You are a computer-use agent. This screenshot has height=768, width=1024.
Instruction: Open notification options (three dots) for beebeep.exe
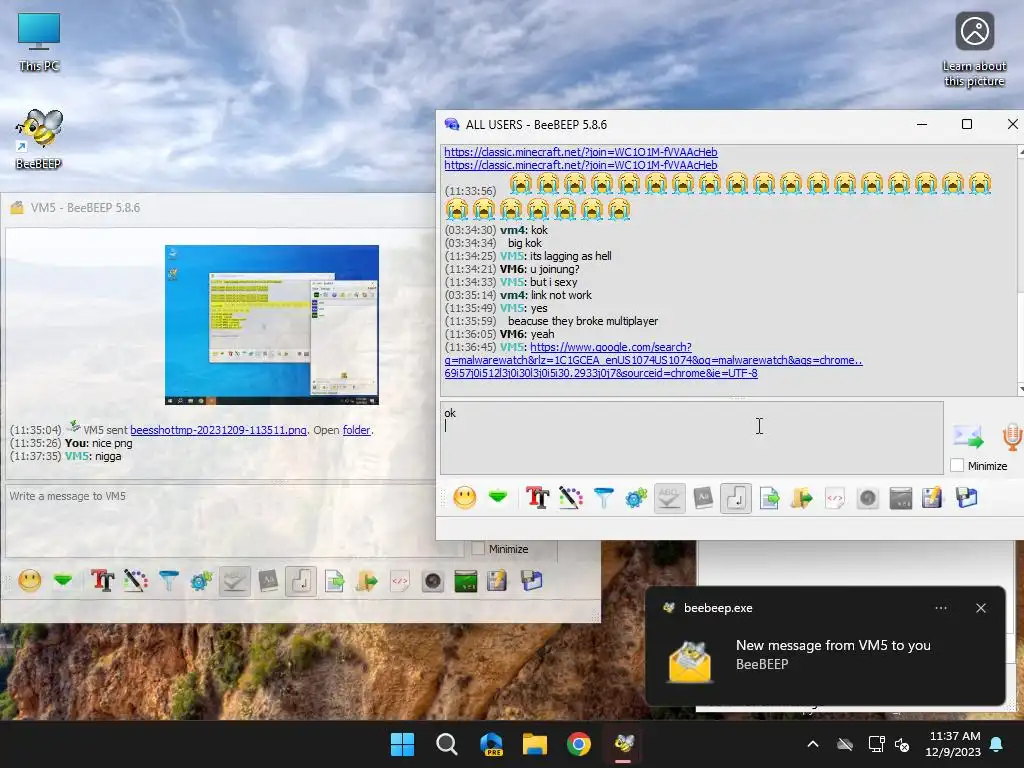(x=940, y=608)
